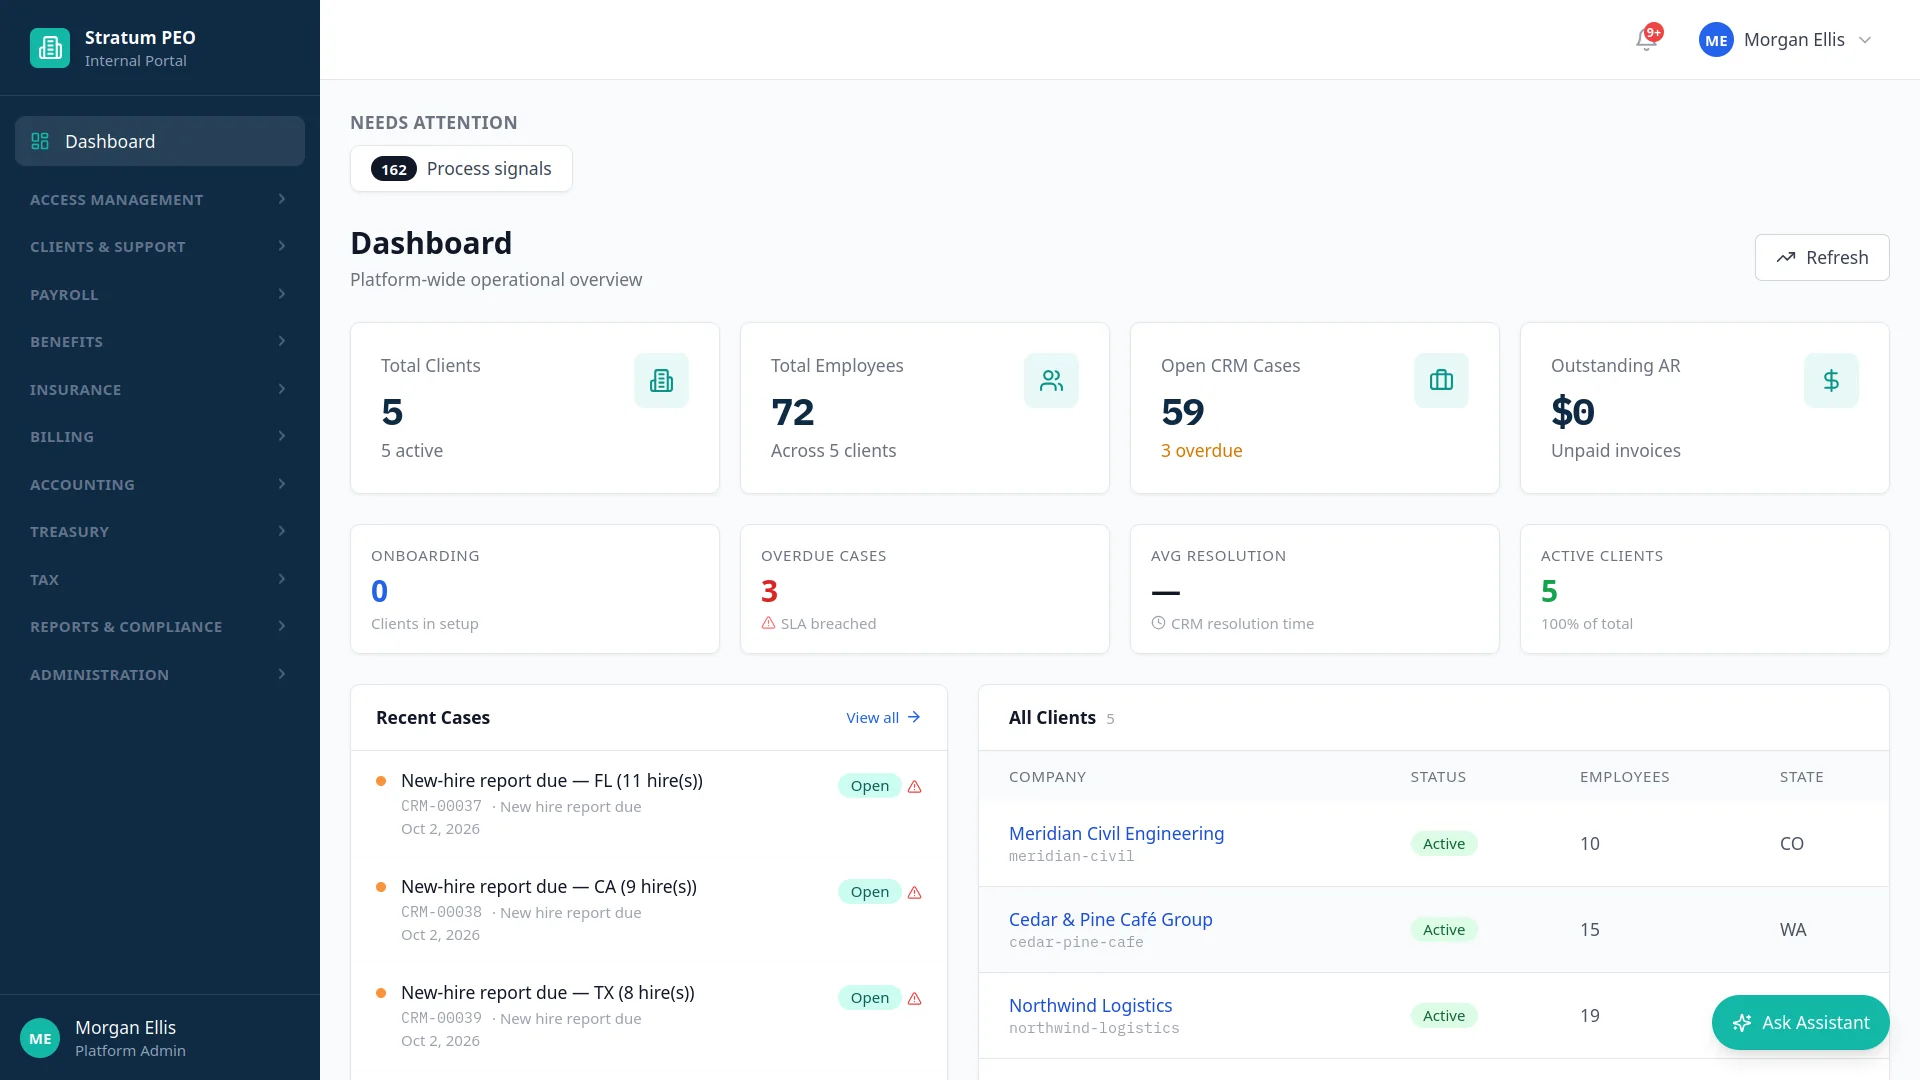
Task: Click the warning icon on CRM-00038 case
Action: (x=914, y=892)
